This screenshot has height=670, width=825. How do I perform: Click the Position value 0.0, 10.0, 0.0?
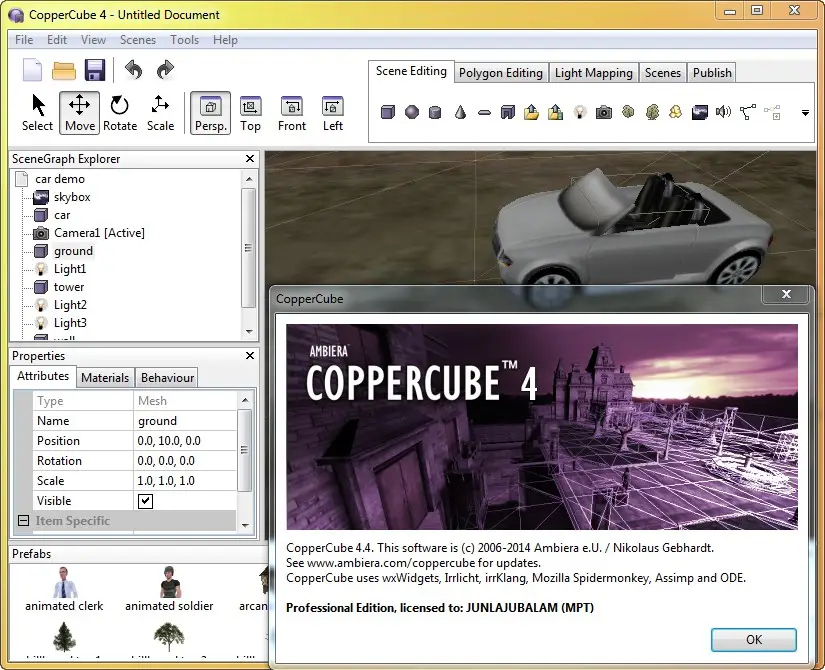coord(185,441)
